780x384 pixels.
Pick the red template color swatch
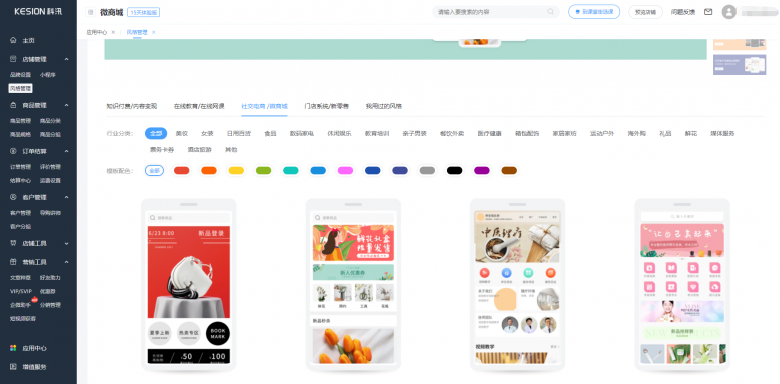click(182, 171)
